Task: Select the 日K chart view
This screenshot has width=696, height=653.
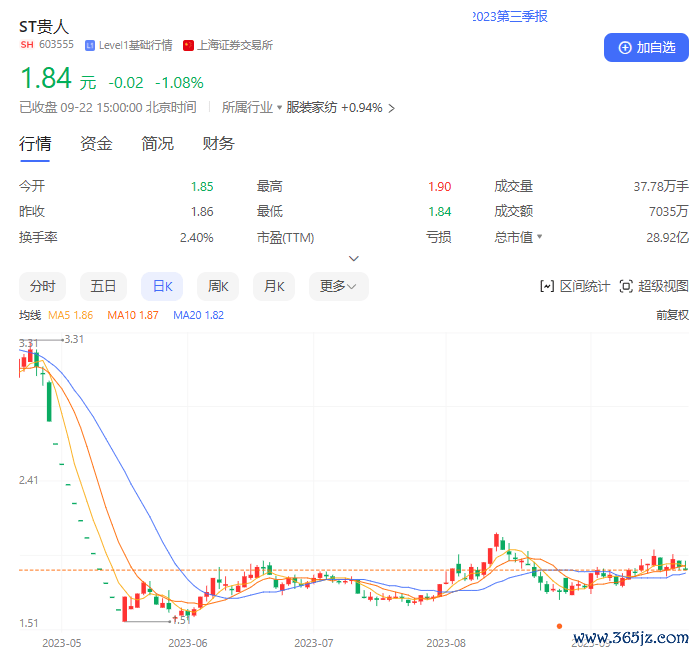Action: click(162, 286)
